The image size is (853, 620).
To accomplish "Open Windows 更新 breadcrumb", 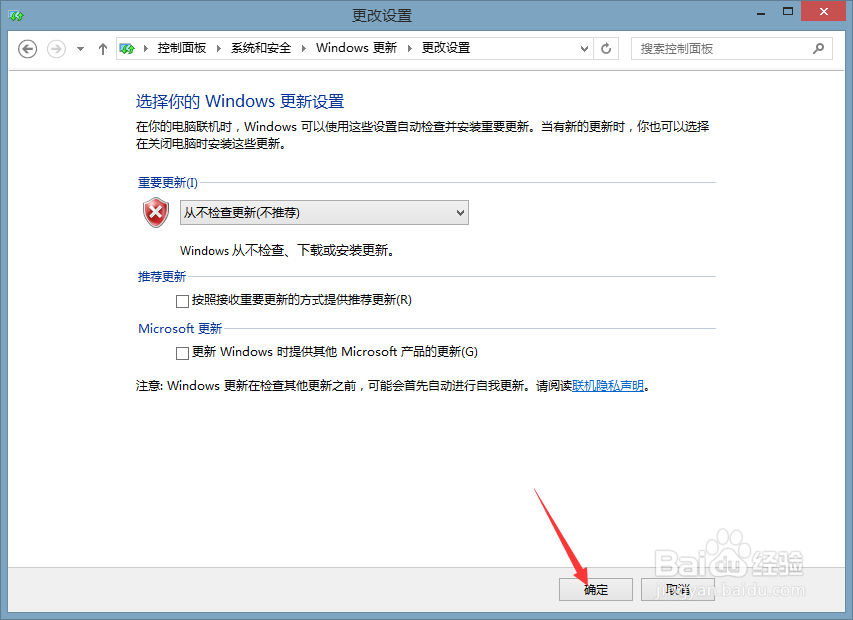I will pyautogui.click(x=356, y=48).
